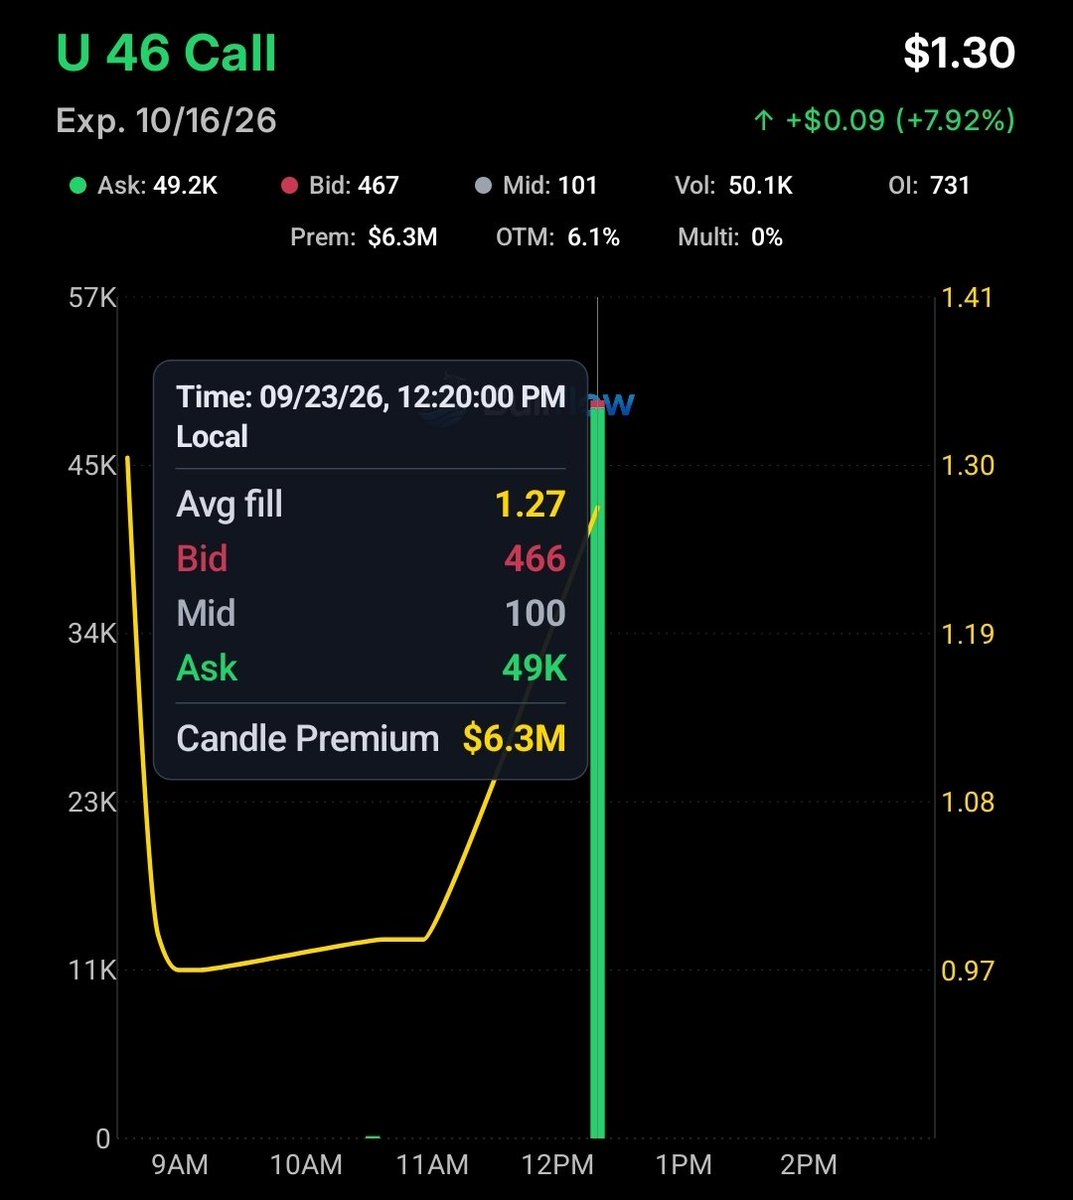Click the red bid segment atop candle

point(597,404)
